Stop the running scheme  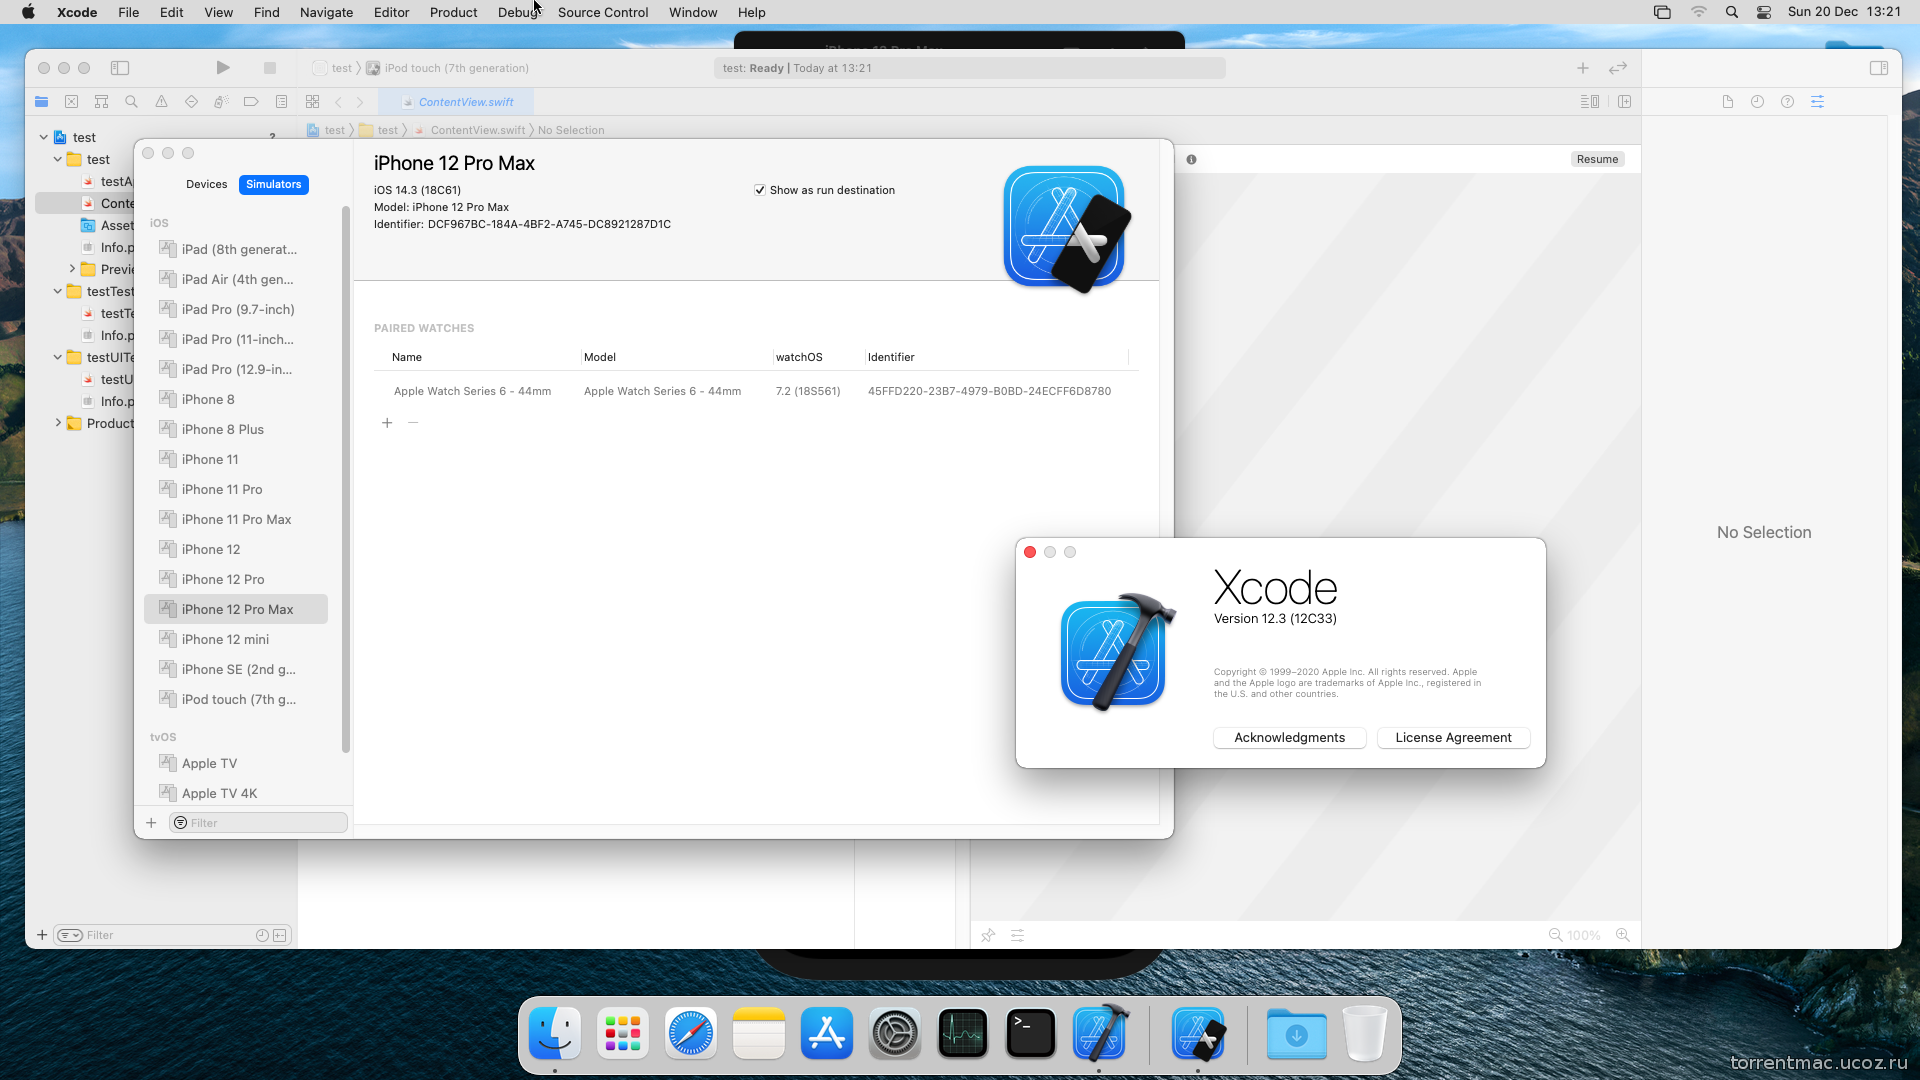point(269,68)
